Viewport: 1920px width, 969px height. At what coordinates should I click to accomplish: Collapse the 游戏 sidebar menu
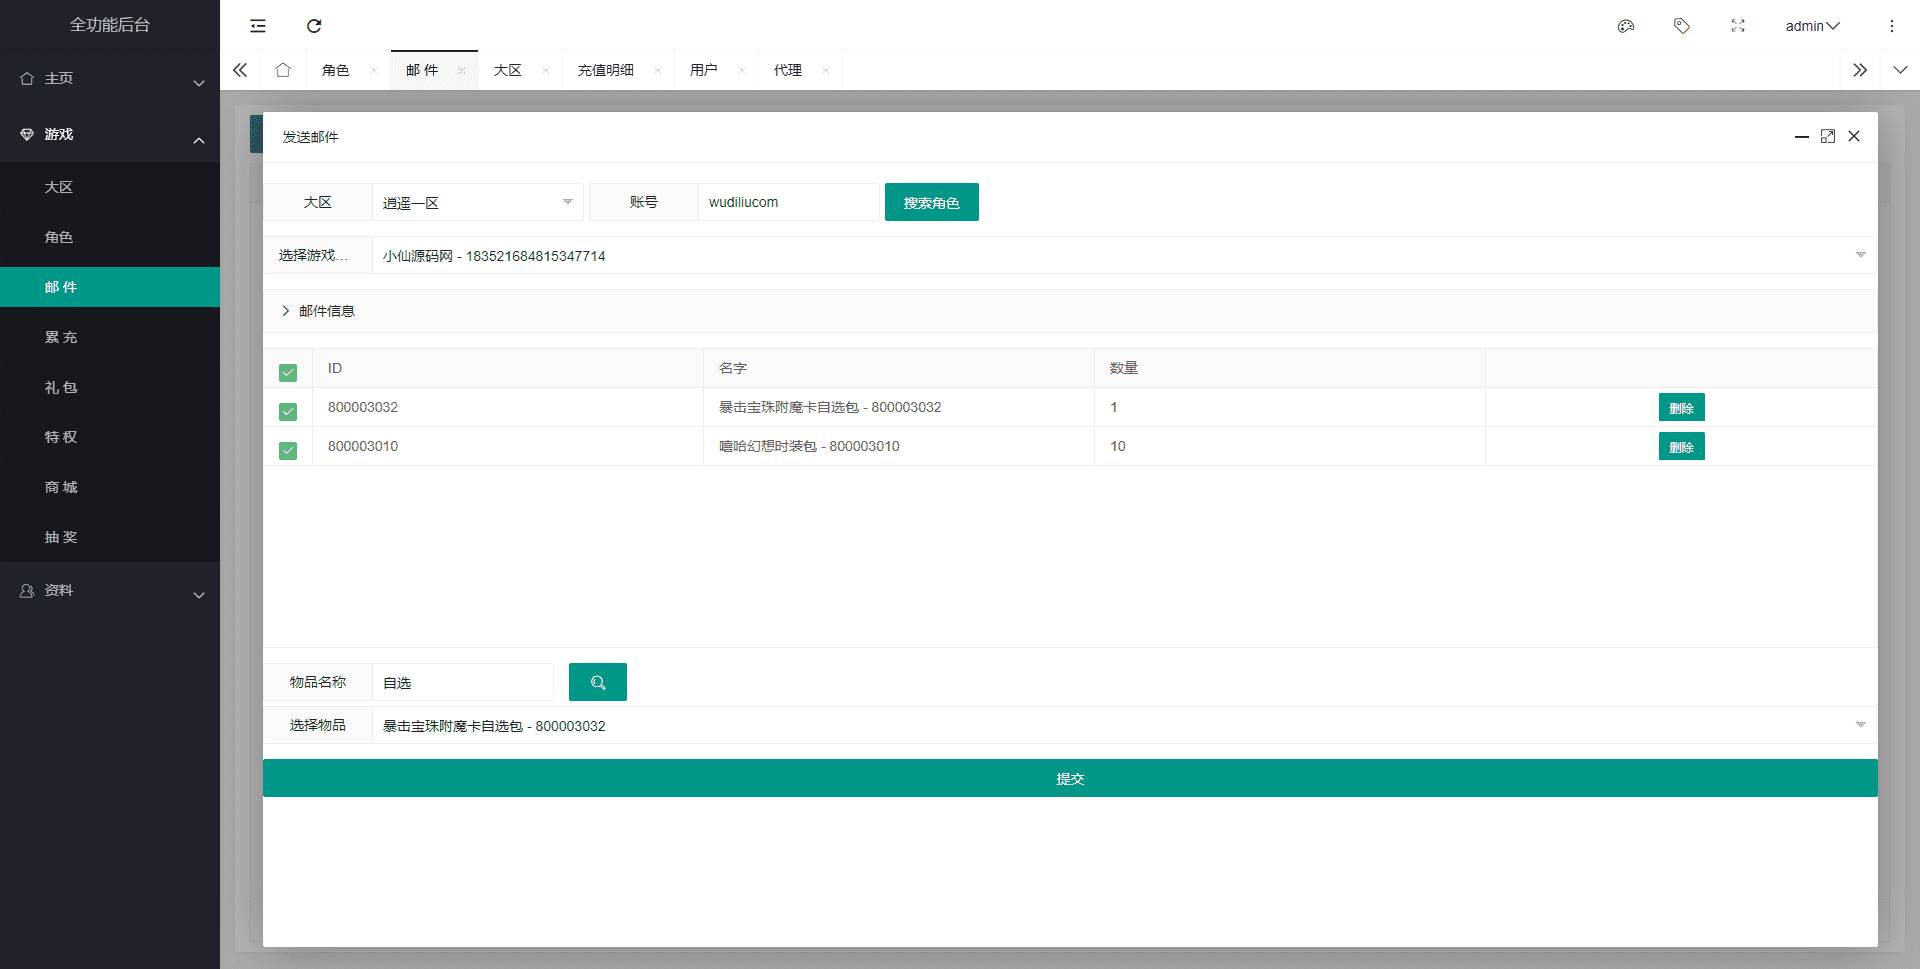tap(110, 134)
